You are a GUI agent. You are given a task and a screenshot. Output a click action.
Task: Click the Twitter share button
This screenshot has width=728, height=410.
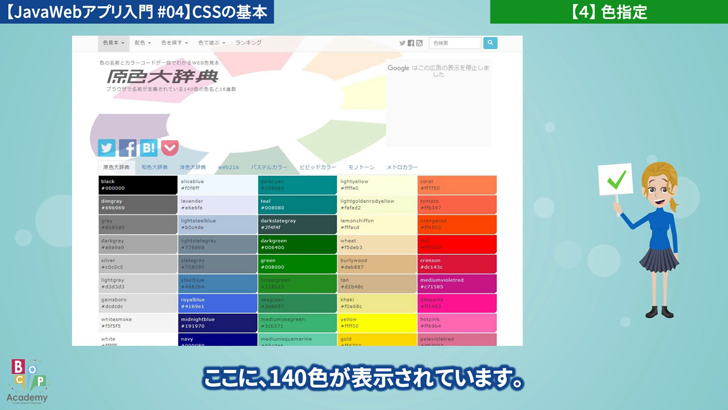[107, 148]
